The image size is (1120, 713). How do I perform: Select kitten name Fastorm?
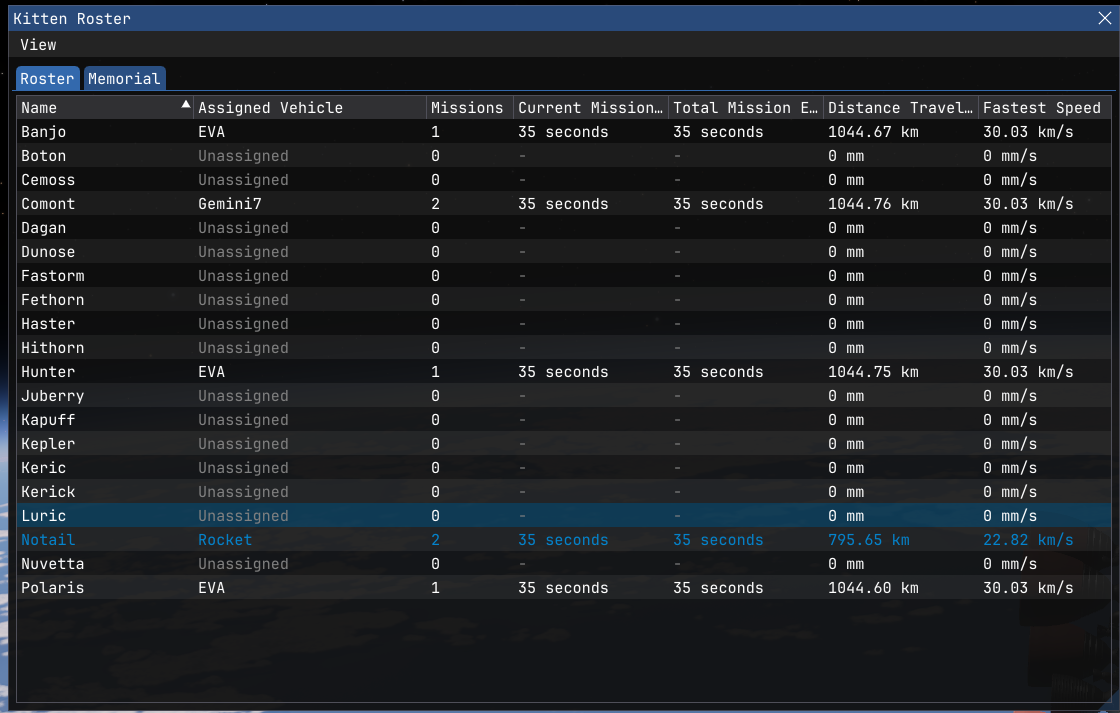[x=53, y=276]
